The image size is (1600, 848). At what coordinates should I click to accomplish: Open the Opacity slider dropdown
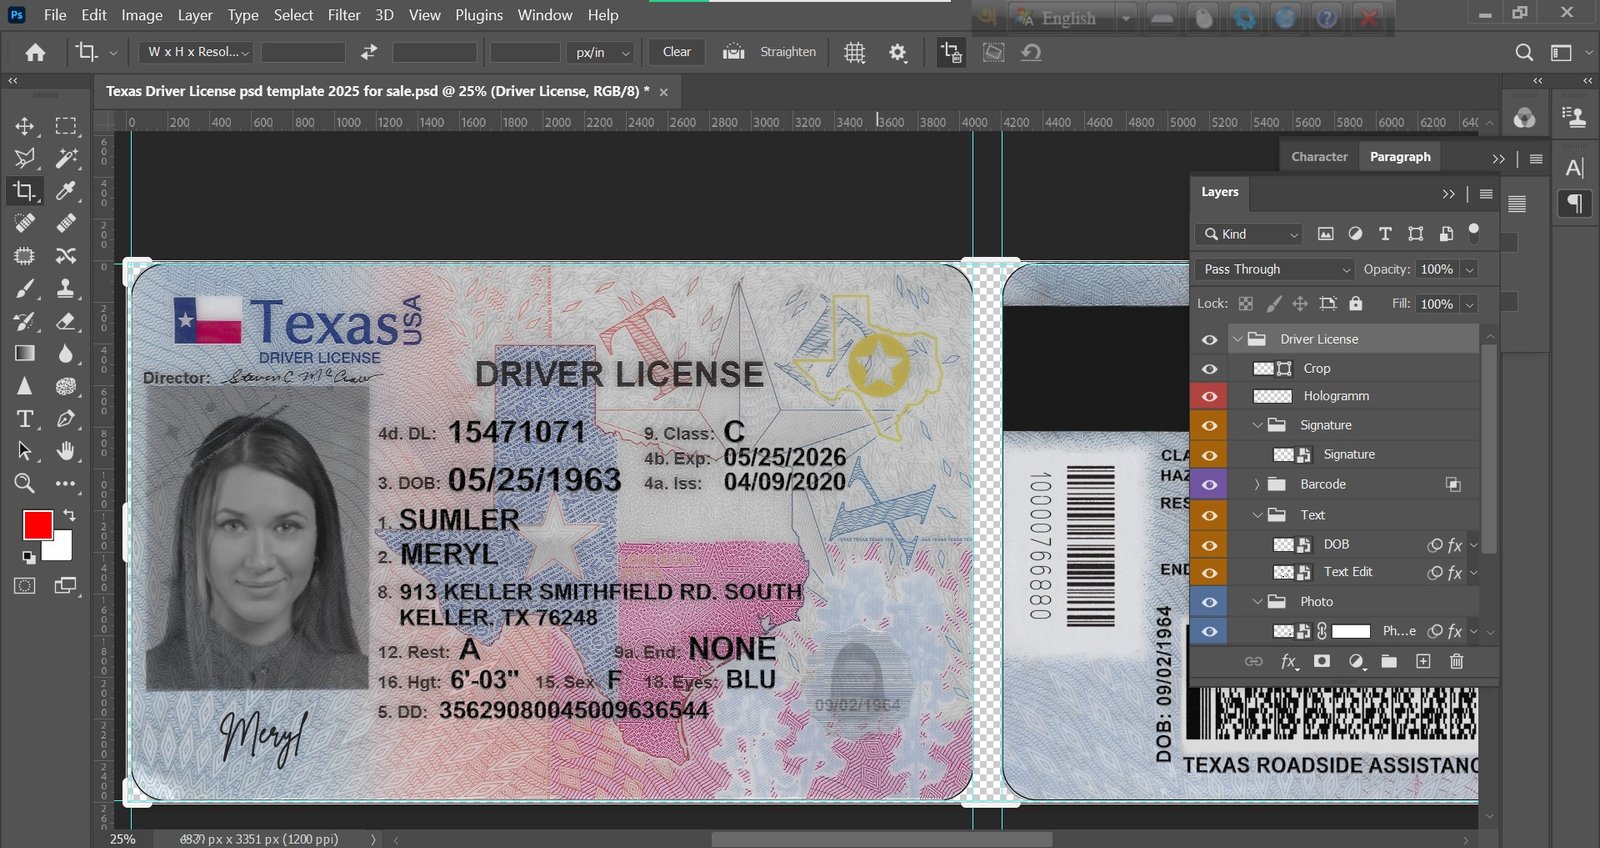pyautogui.click(x=1469, y=269)
